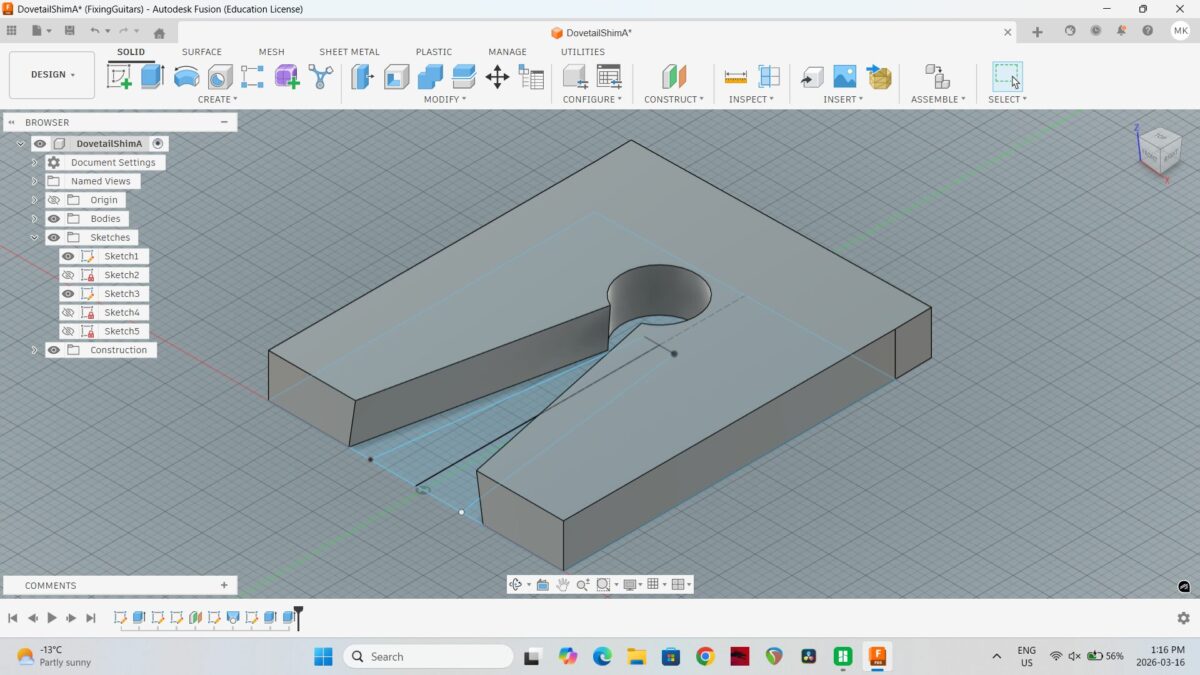Open the Joint tool in Assemble
1200x675 pixels.
pyautogui.click(x=936, y=77)
